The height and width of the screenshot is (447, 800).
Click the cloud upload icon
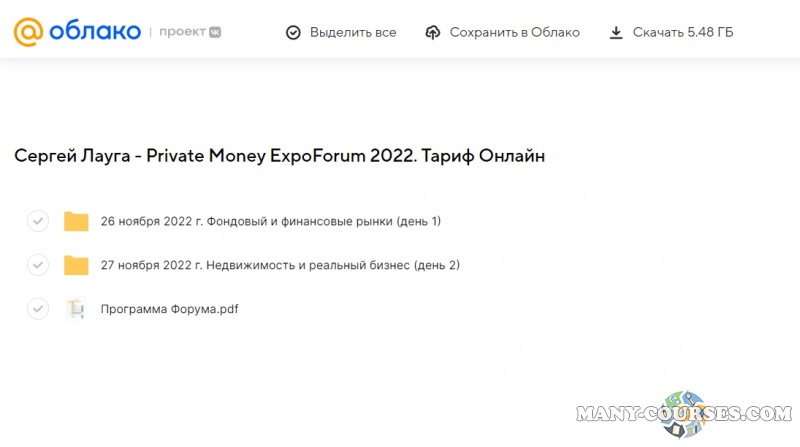[433, 32]
